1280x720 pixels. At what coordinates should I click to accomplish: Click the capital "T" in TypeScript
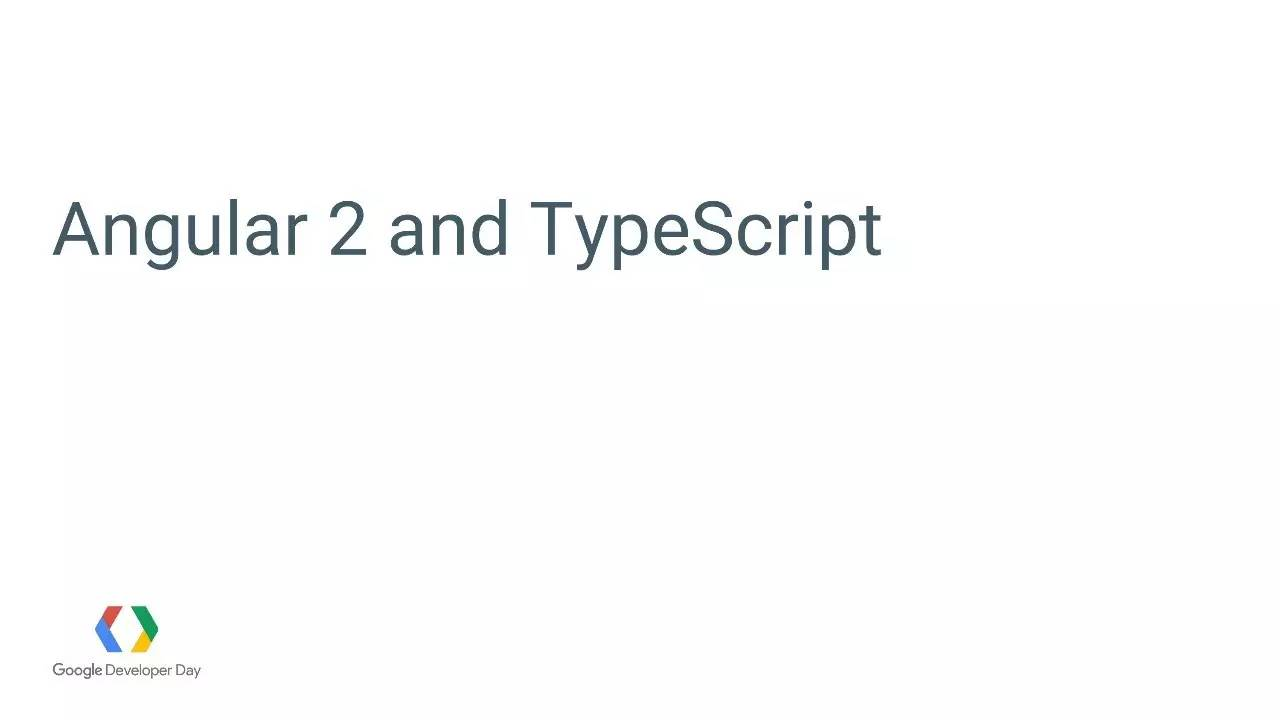point(551,228)
